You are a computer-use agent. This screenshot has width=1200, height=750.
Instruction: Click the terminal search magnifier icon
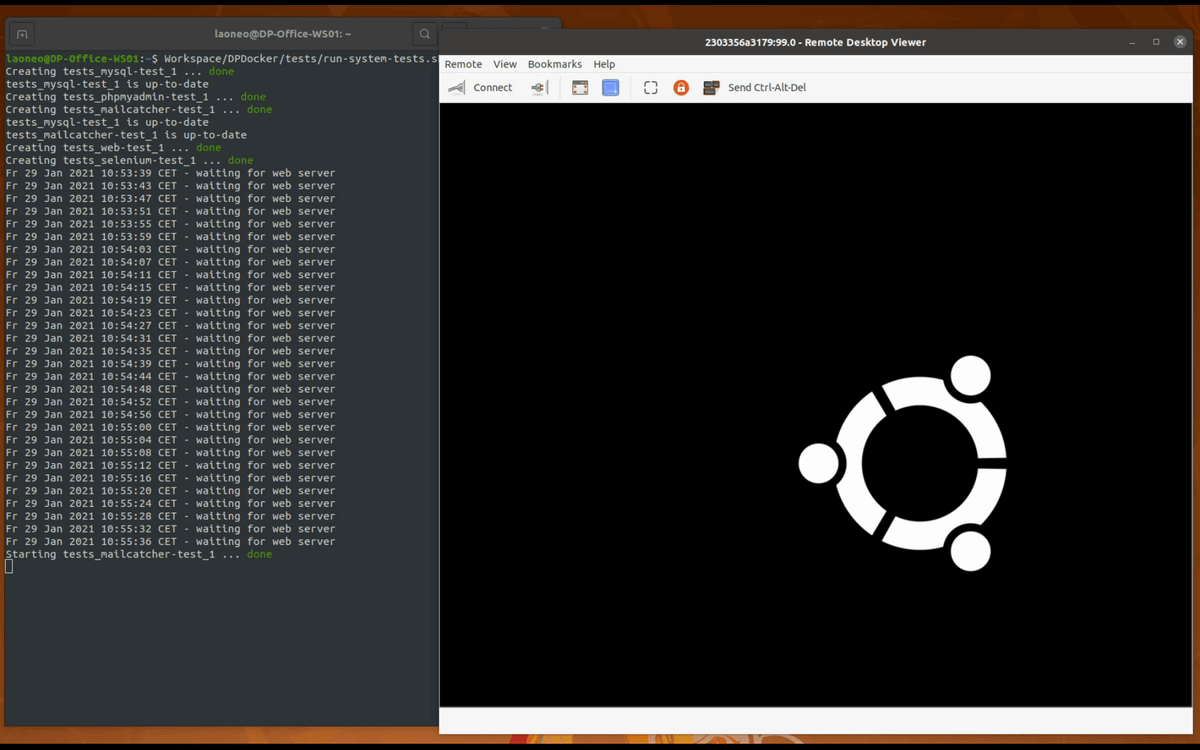point(425,34)
